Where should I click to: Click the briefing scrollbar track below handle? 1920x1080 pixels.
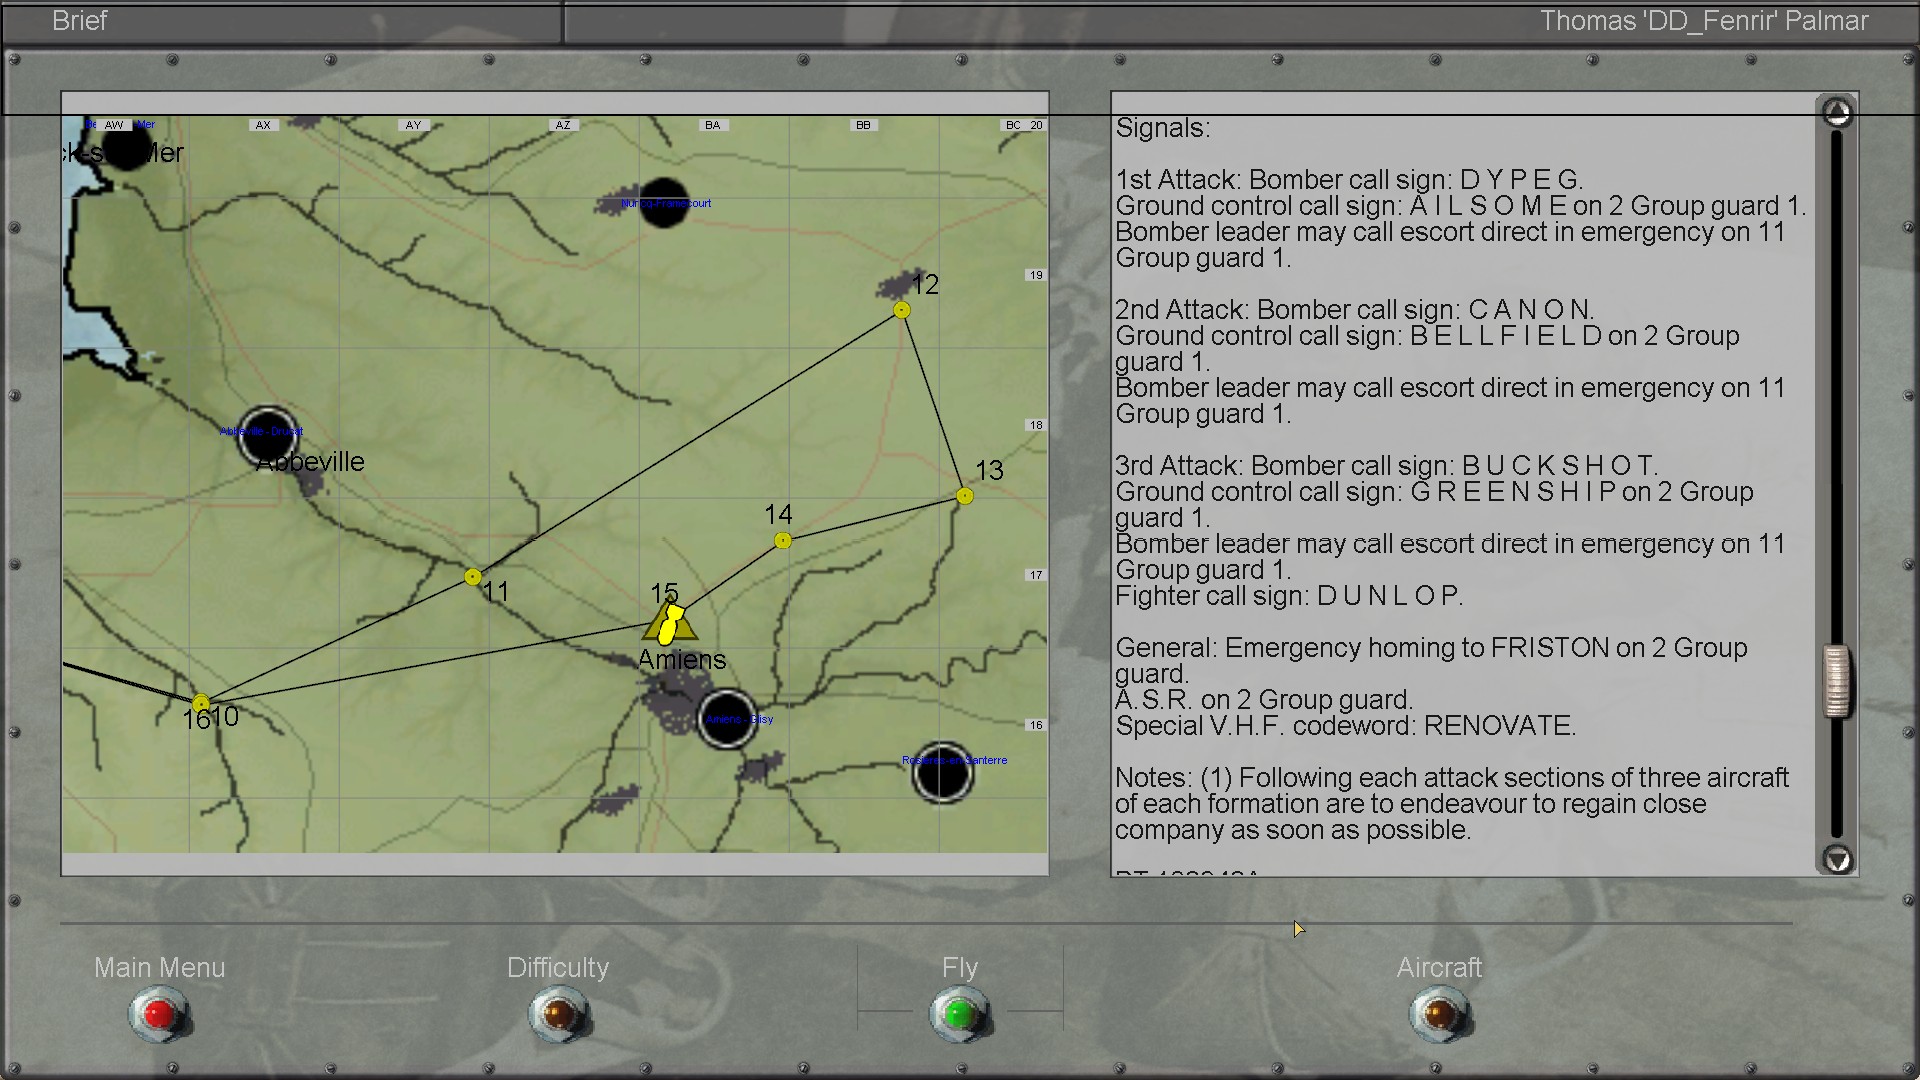(1836, 780)
